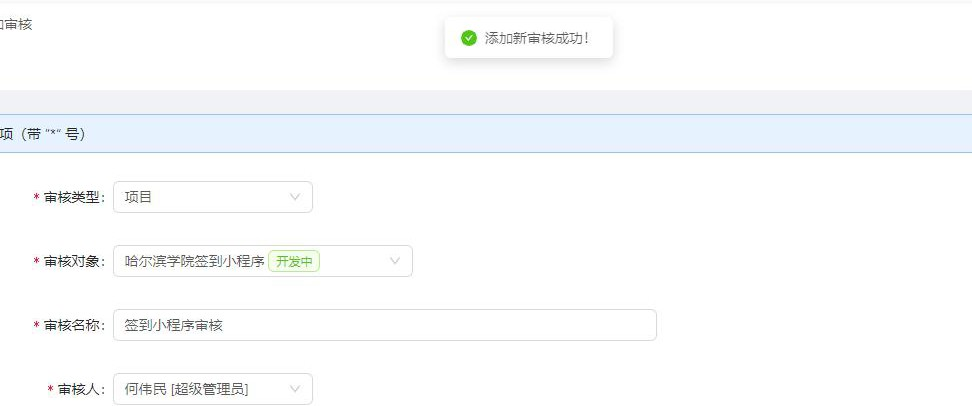
Task: Open the 审核人 dropdown with 何伟民
Action: (200, 389)
